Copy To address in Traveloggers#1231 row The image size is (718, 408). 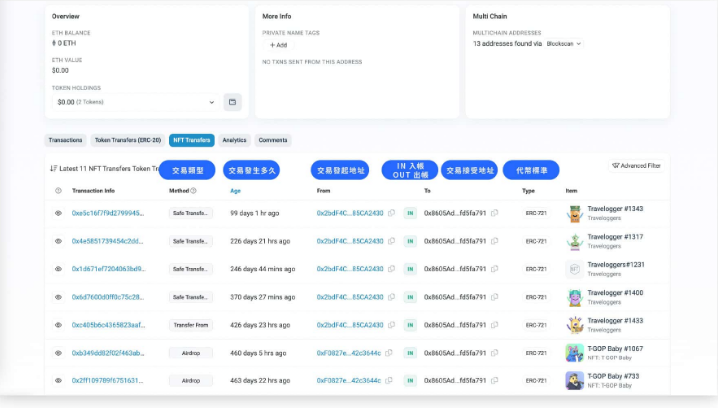(x=495, y=269)
